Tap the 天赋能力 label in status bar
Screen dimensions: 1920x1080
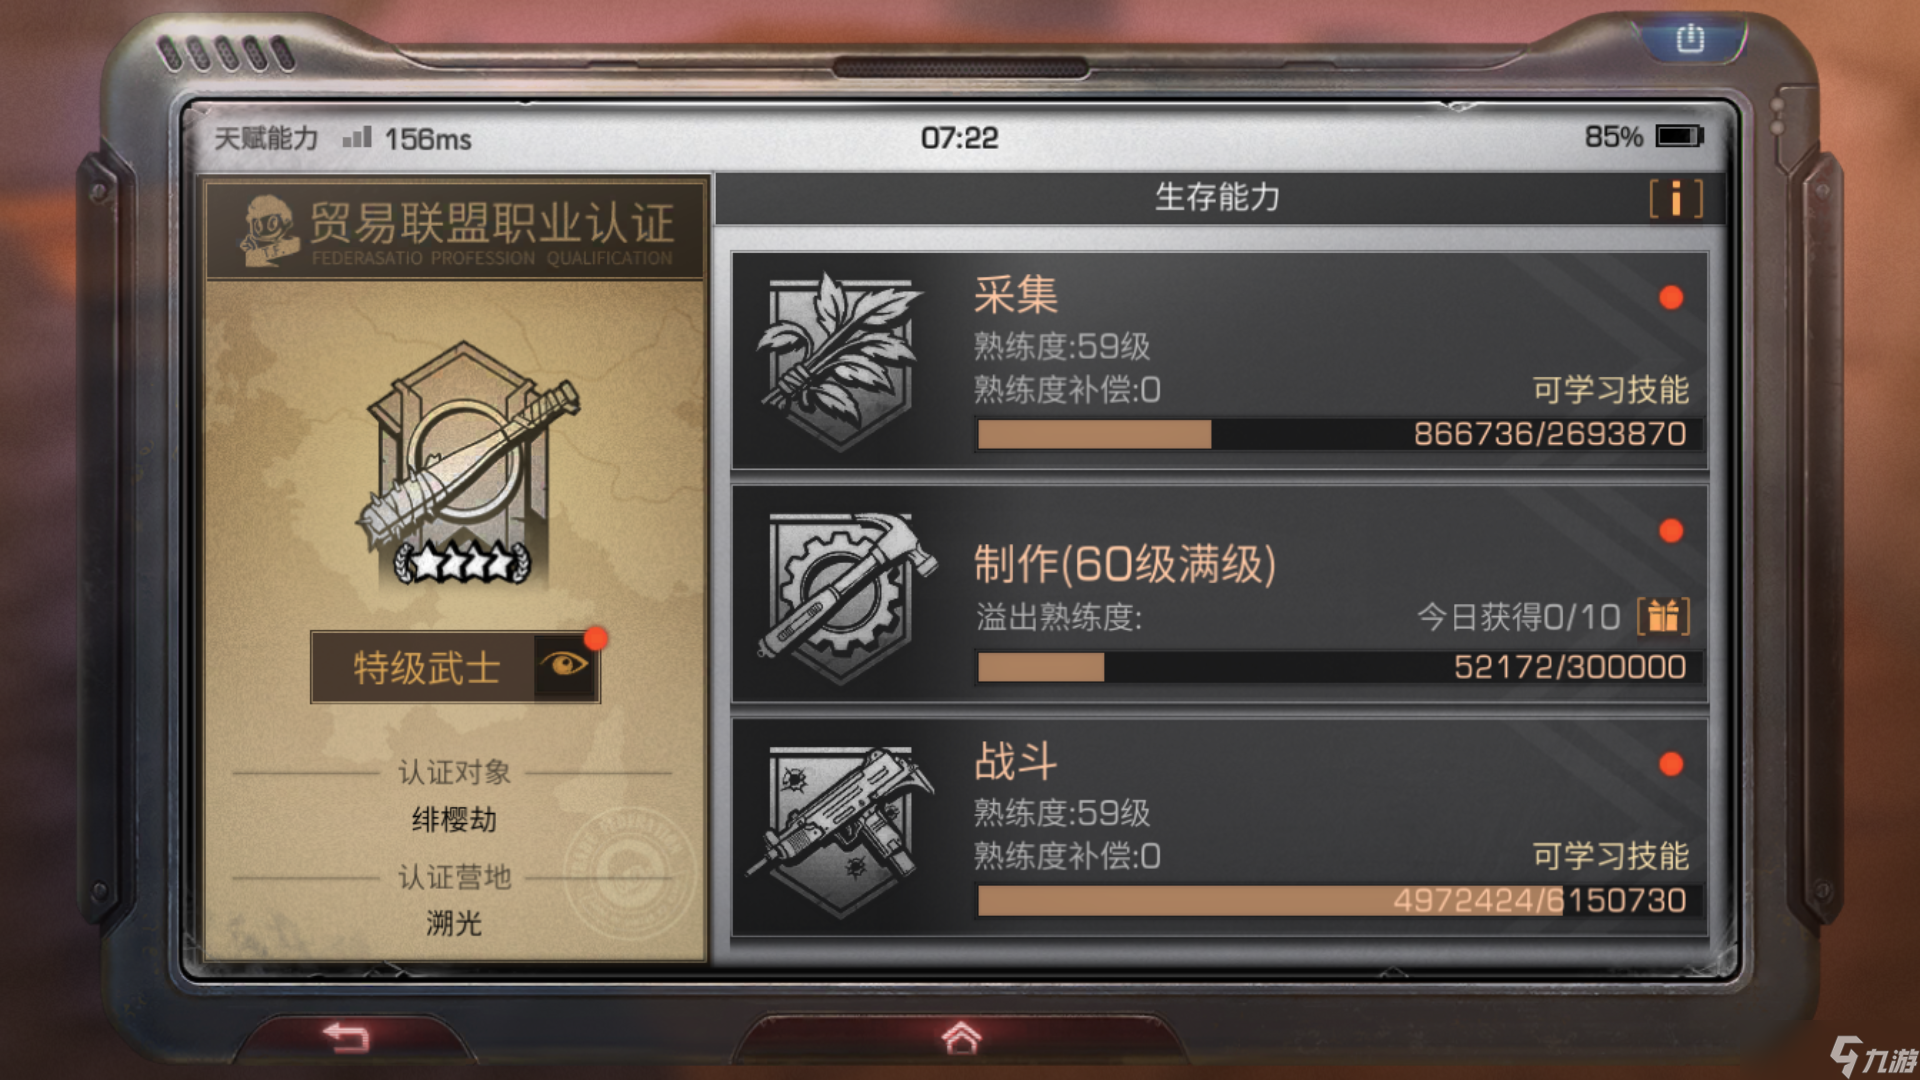(x=266, y=138)
